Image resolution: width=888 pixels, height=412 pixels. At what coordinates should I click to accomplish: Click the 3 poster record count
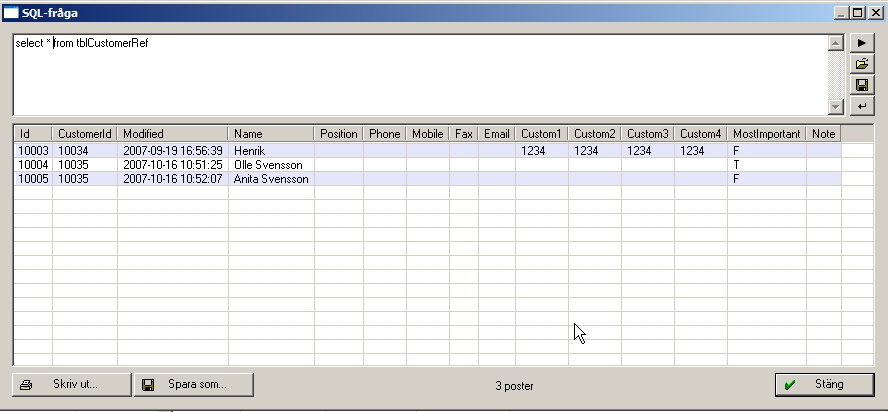[514, 386]
